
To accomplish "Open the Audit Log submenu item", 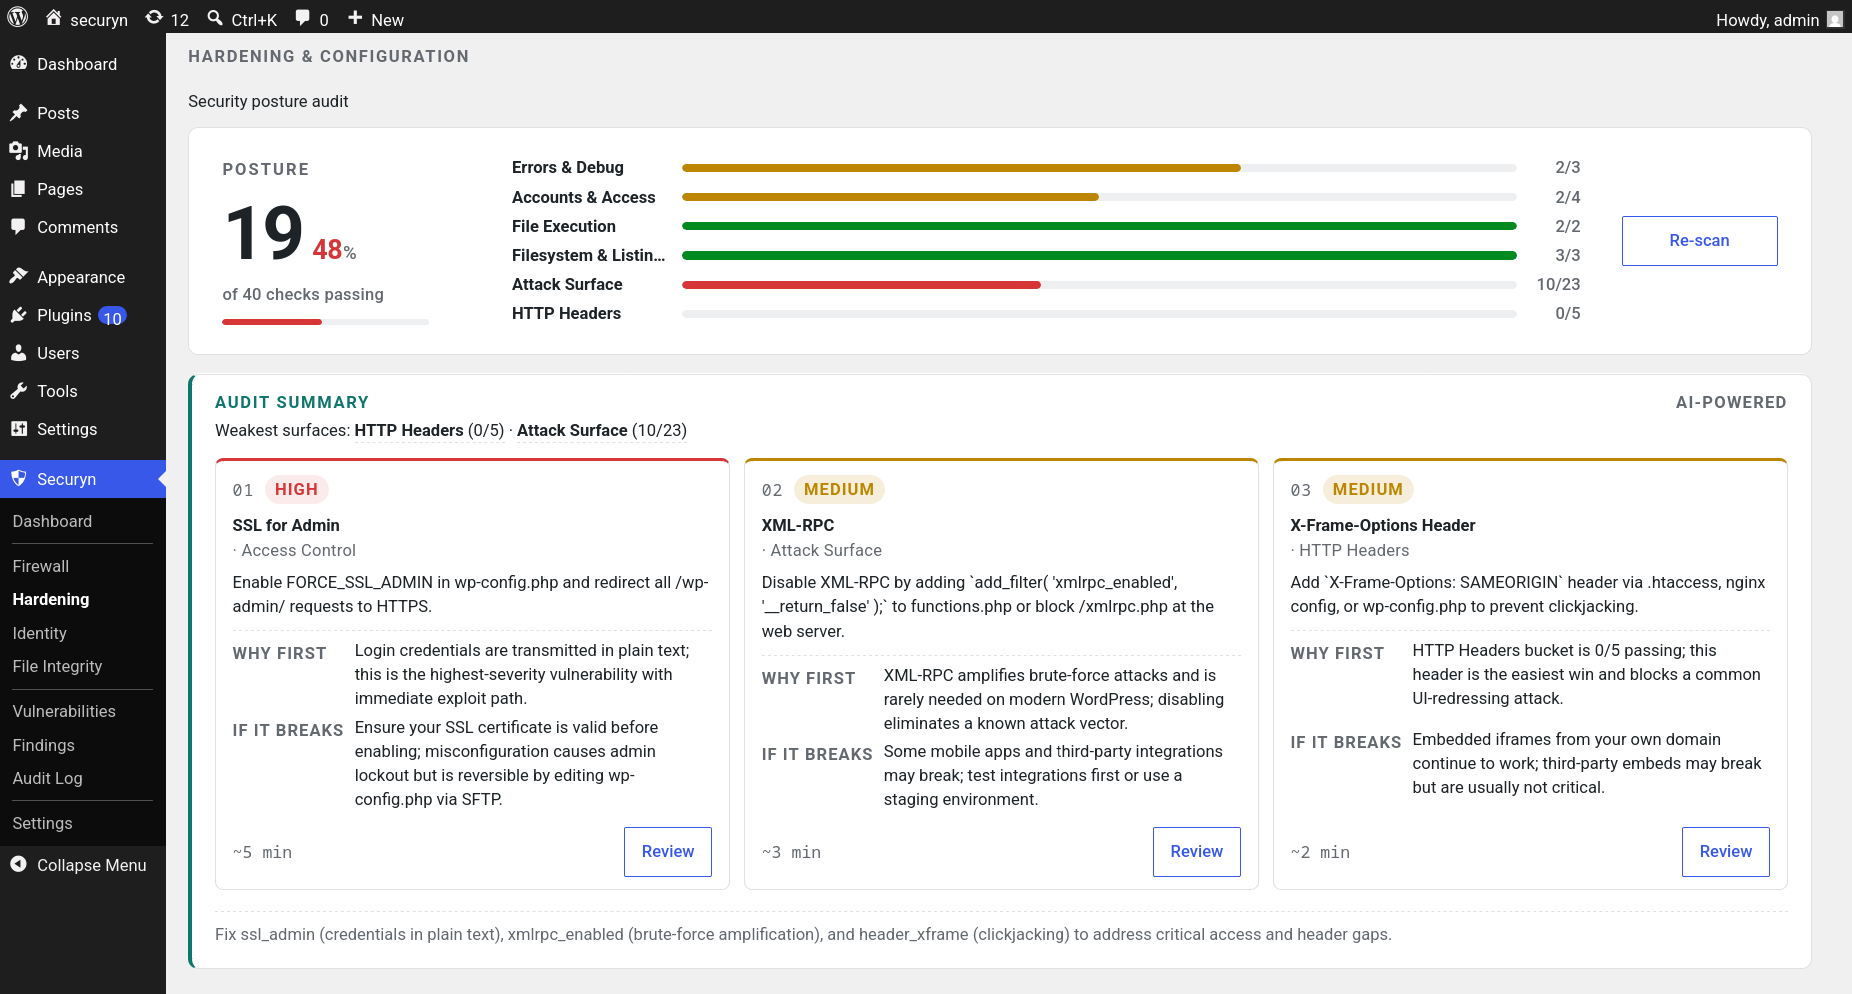I will [x=48, y=778].
